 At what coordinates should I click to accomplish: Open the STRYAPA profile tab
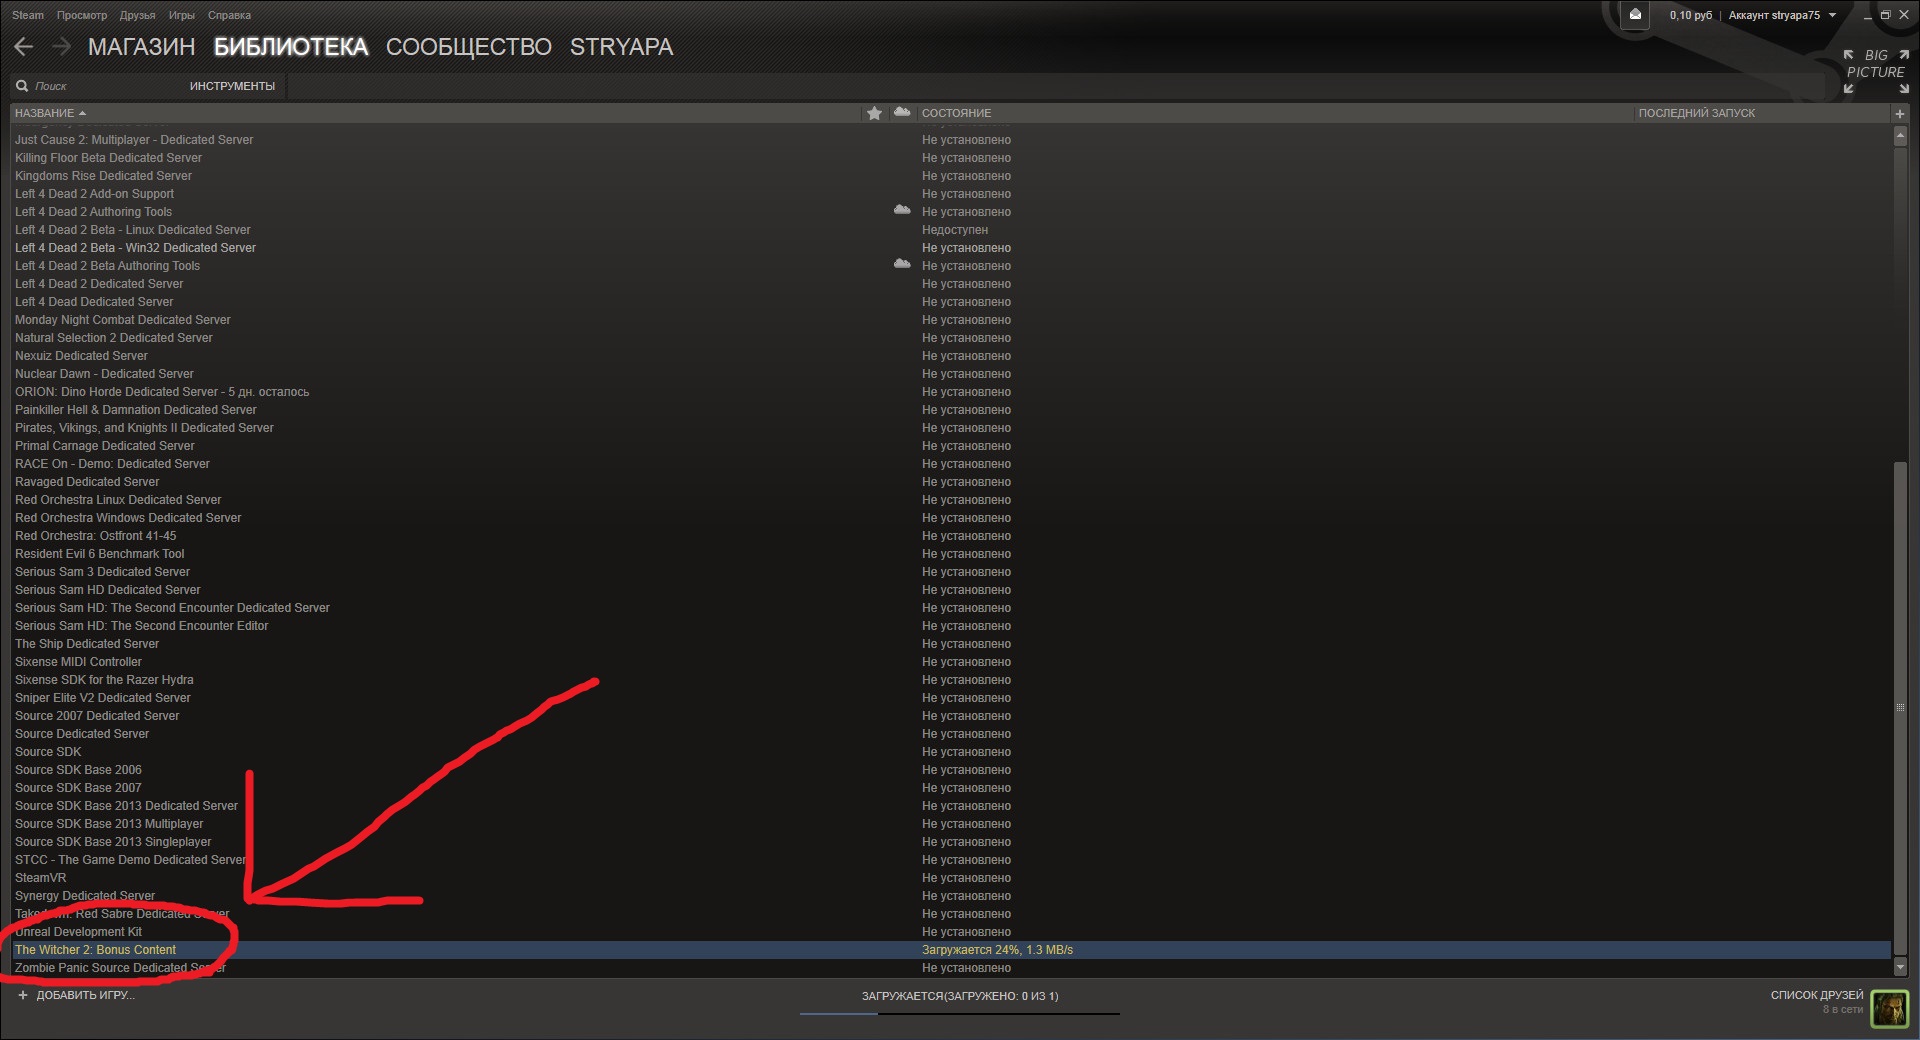click(x=622, y=47)
